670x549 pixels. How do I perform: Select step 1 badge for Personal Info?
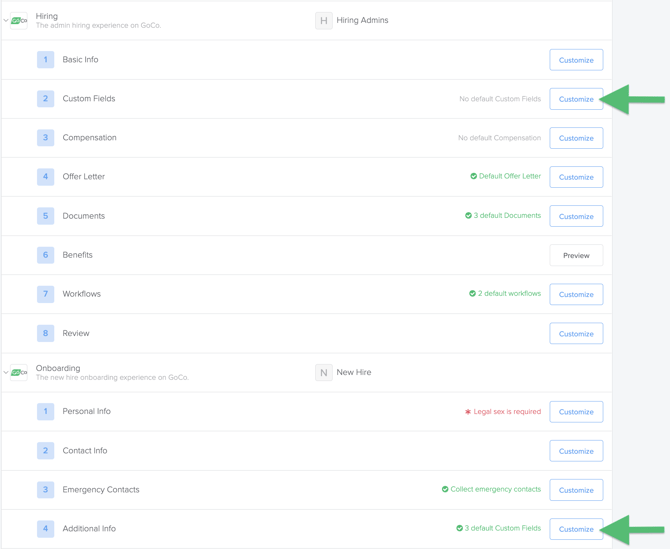point(45,411)
